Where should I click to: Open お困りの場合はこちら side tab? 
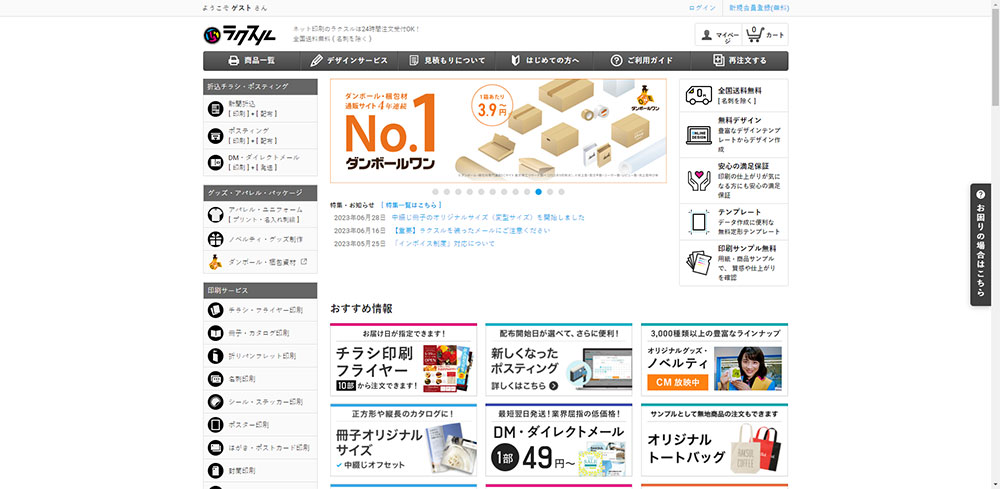(x=980, y=245)
